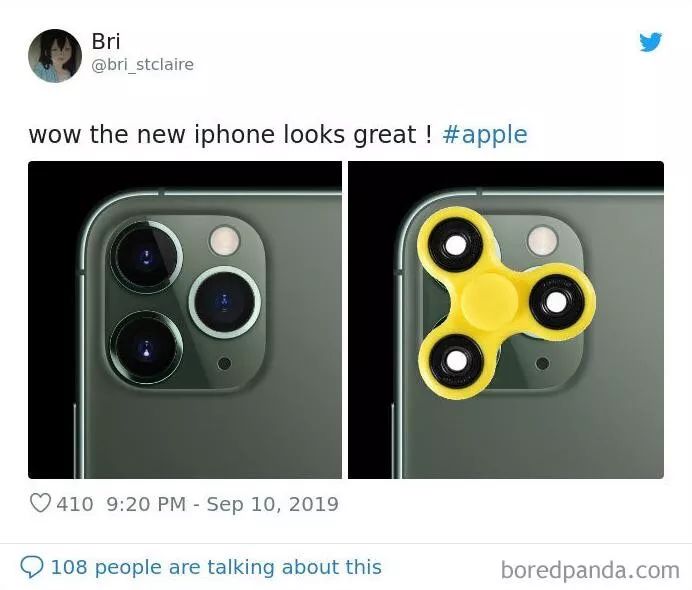Viewport: 692px width, 590px height.
Task: Click the heart like icon
Action: (x=40, y=503)
